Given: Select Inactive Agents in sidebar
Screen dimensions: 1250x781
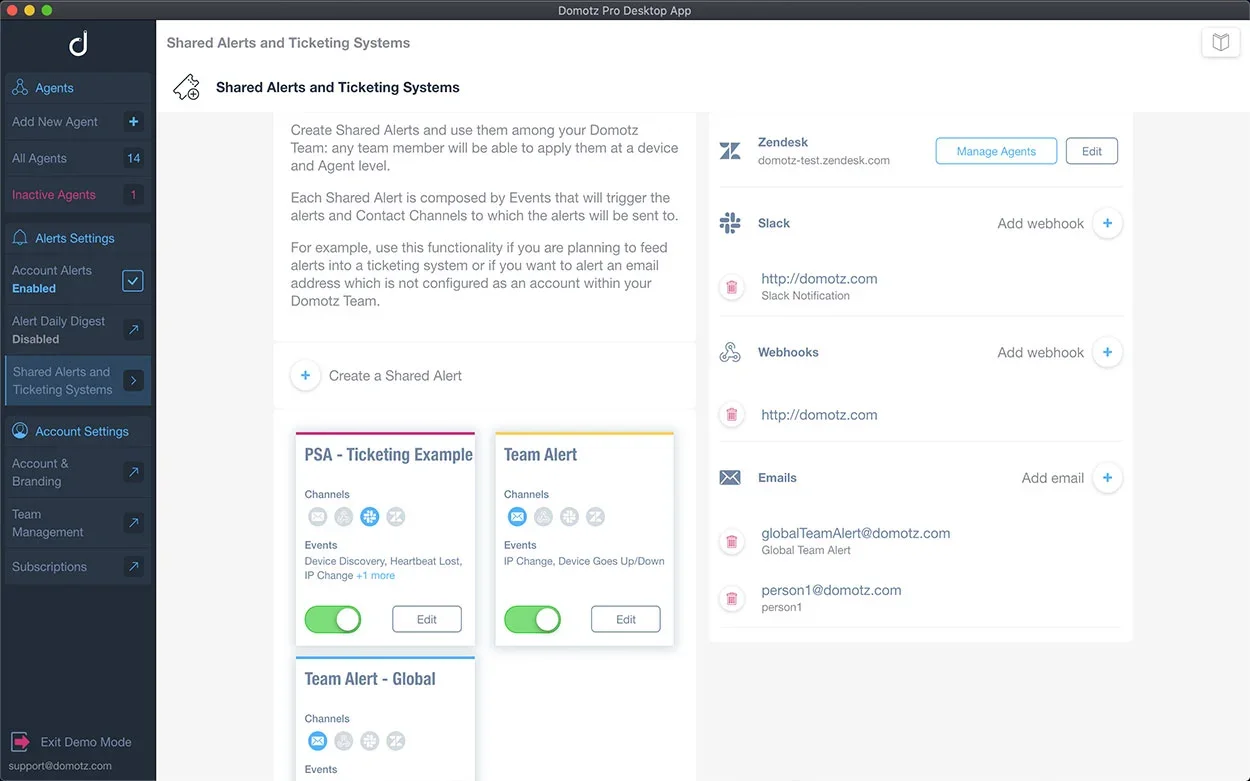Looking at the screenshot, I should (78, 195).
